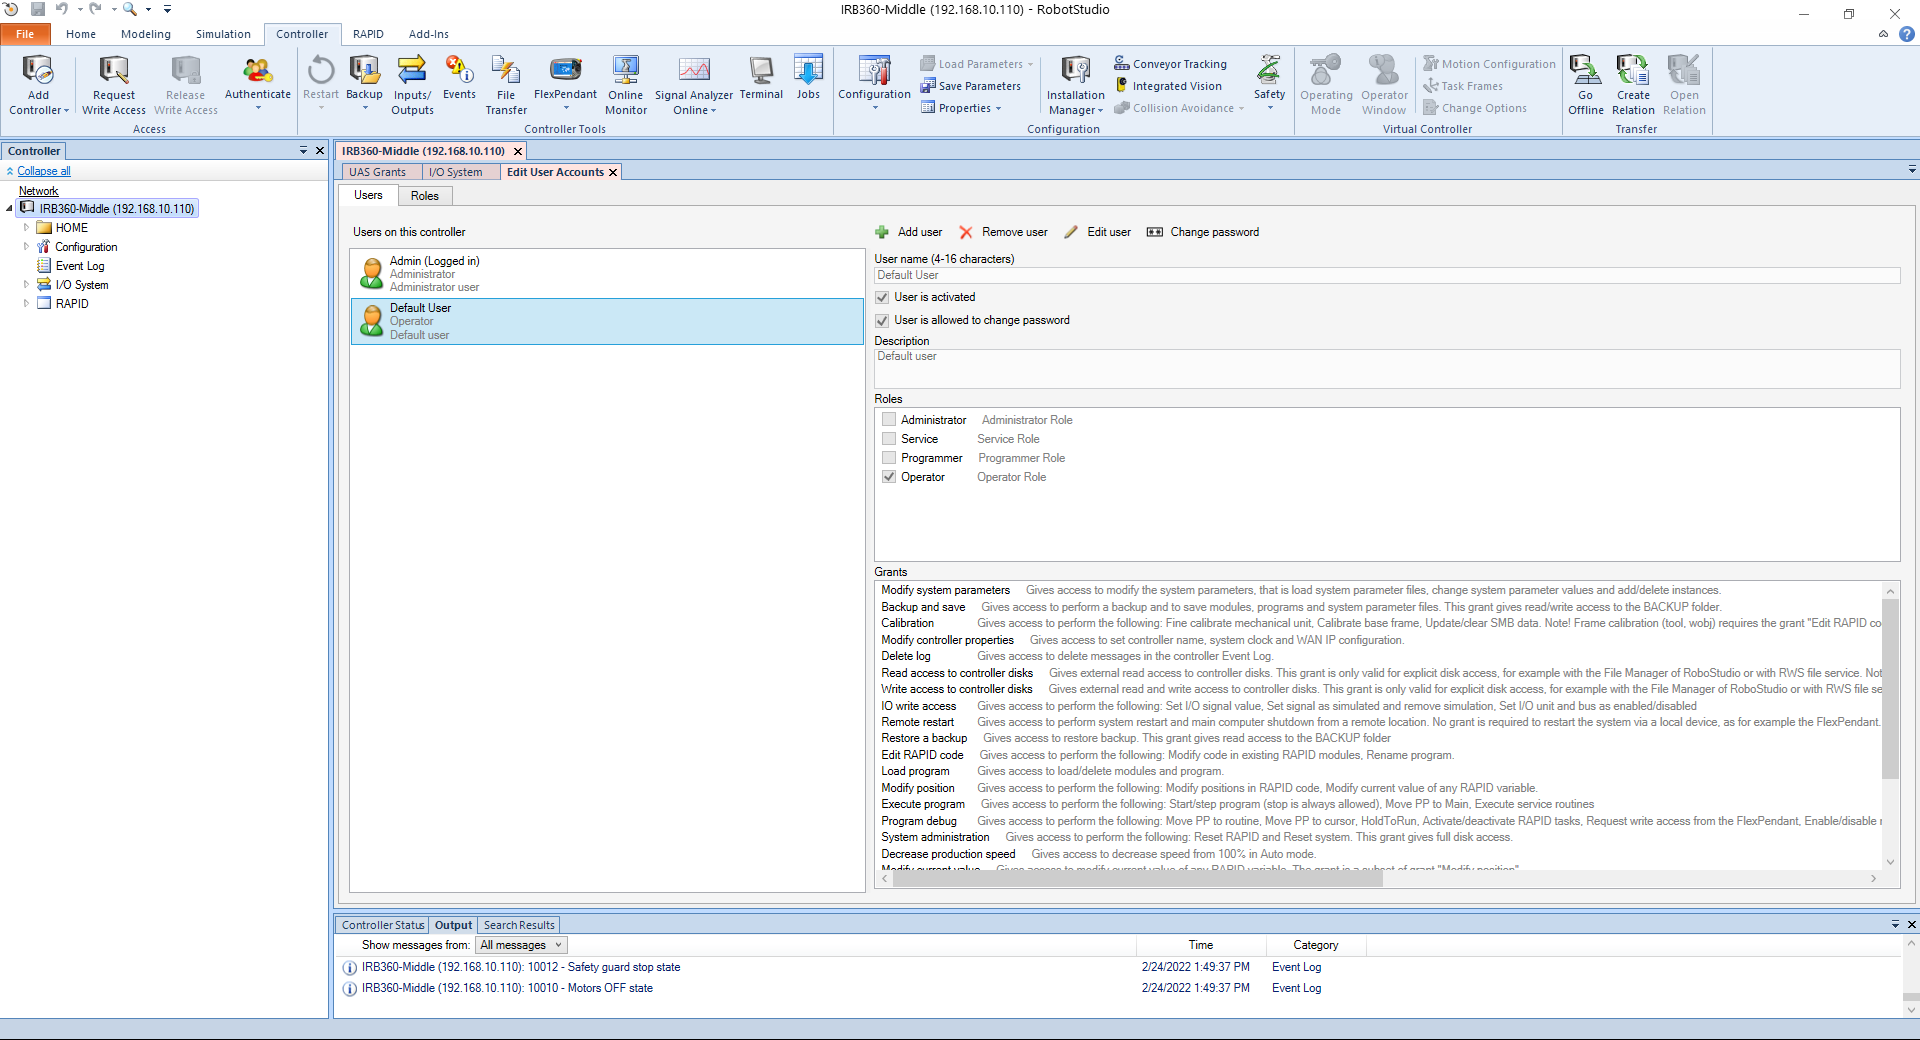Click the Edit user pencil button

coord(1097,232)
